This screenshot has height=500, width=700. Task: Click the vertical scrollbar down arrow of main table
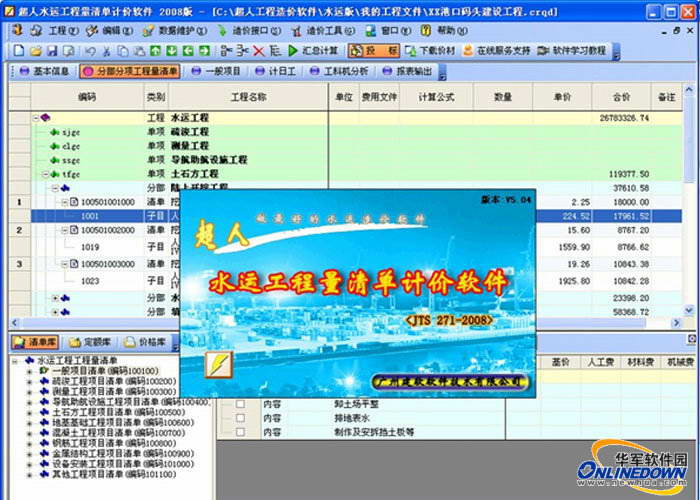pyautogui.click(x=689, y=309)
